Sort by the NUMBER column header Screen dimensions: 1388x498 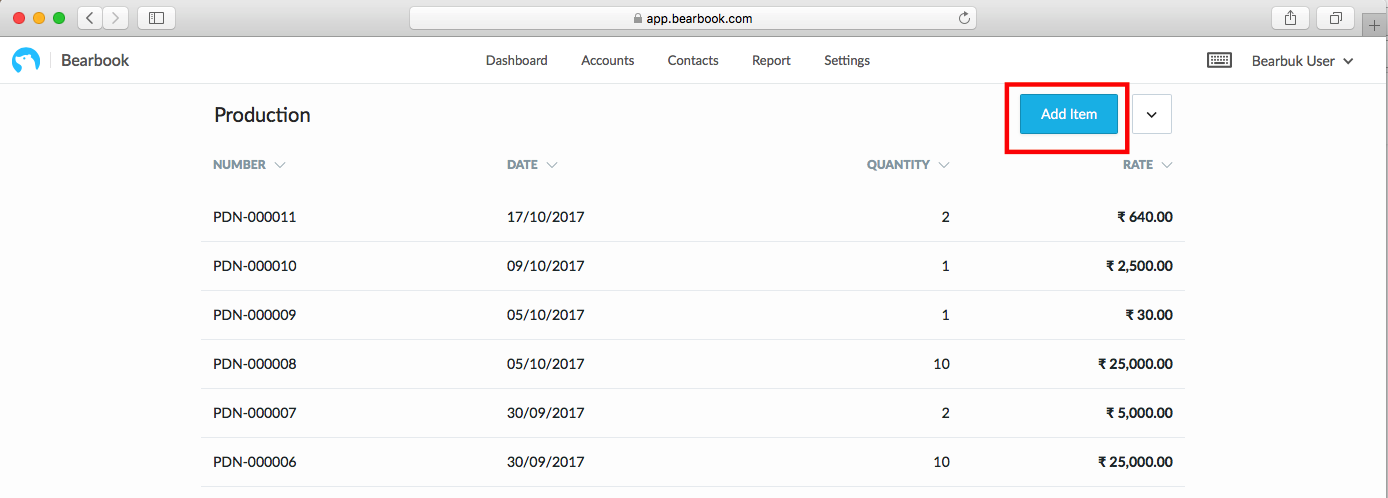pyautogui.click(x=249, y=165)
